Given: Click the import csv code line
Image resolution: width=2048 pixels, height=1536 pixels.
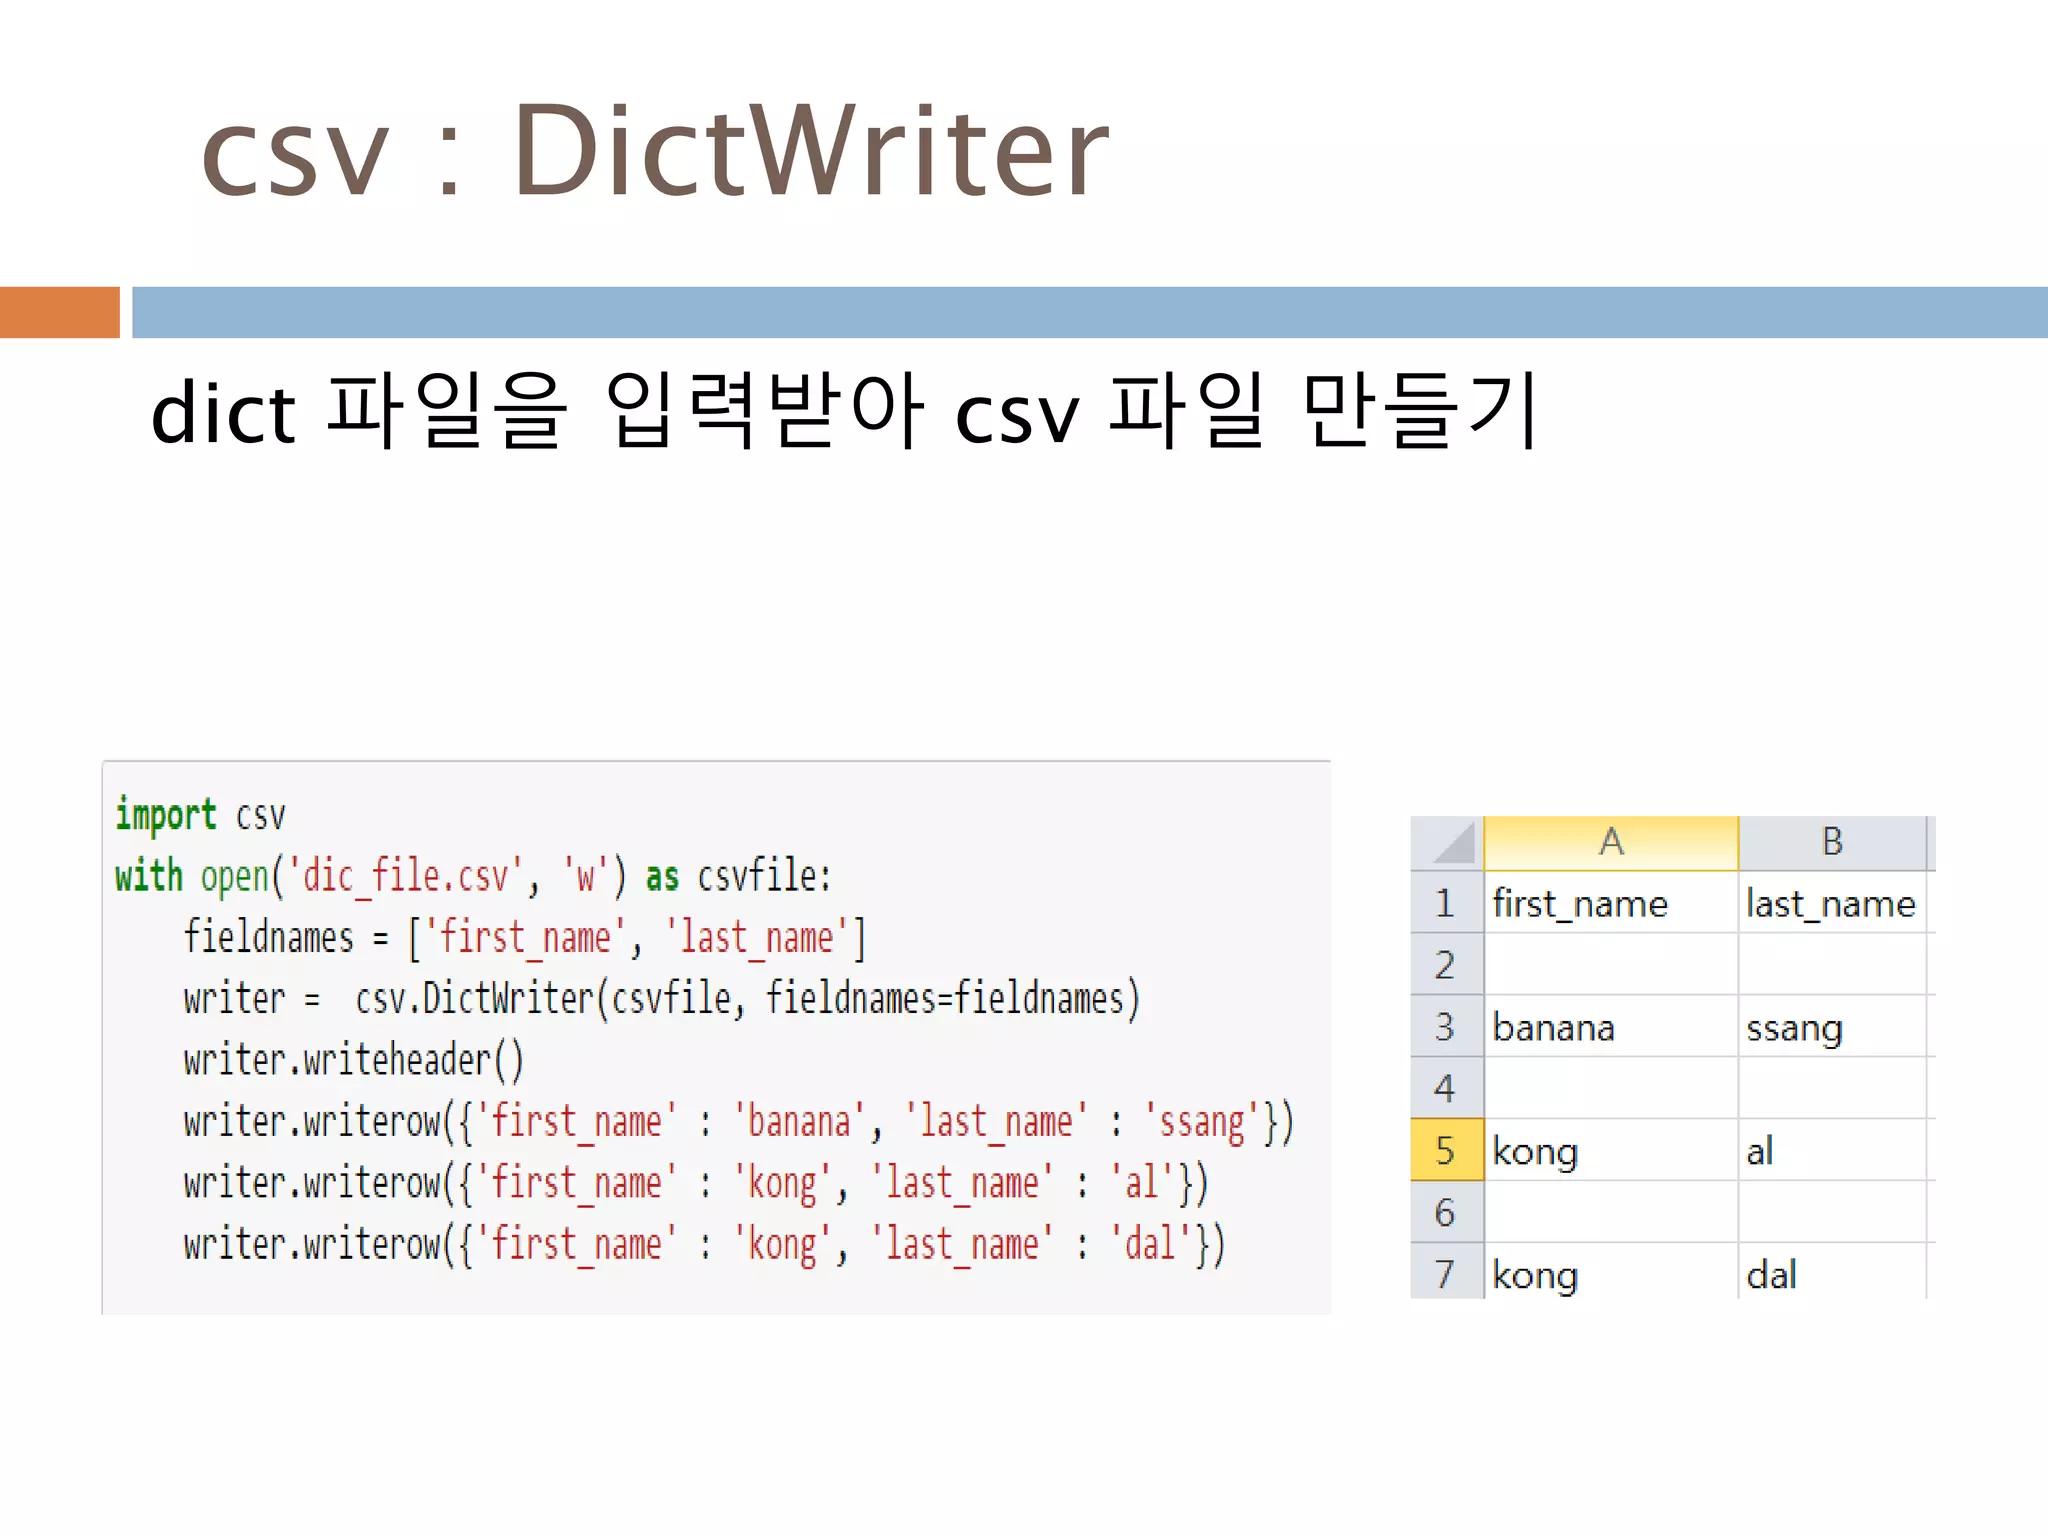Looking at the screenshot, I should click(200, 816).
